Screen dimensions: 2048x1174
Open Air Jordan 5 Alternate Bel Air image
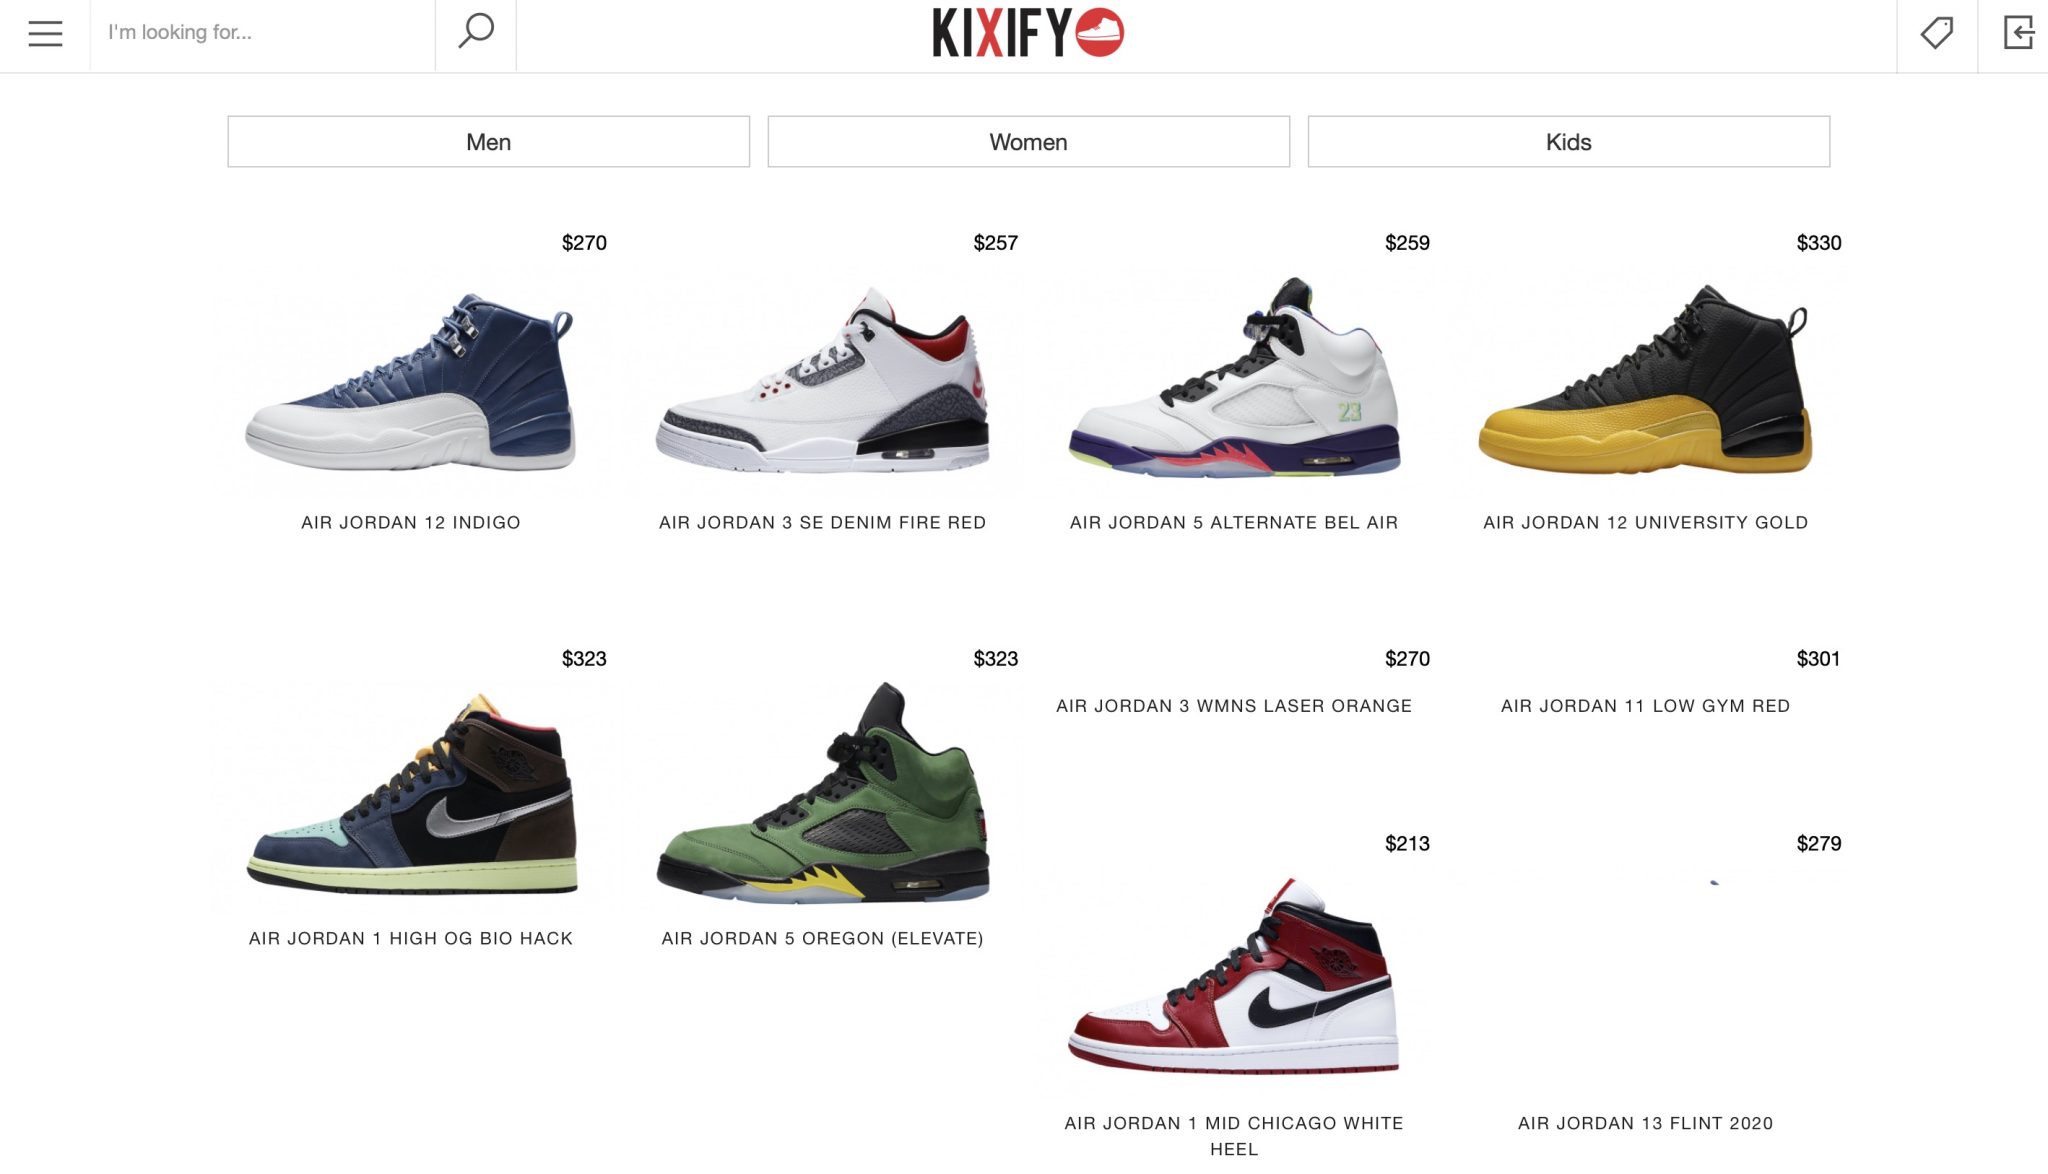click(1234, 378)
